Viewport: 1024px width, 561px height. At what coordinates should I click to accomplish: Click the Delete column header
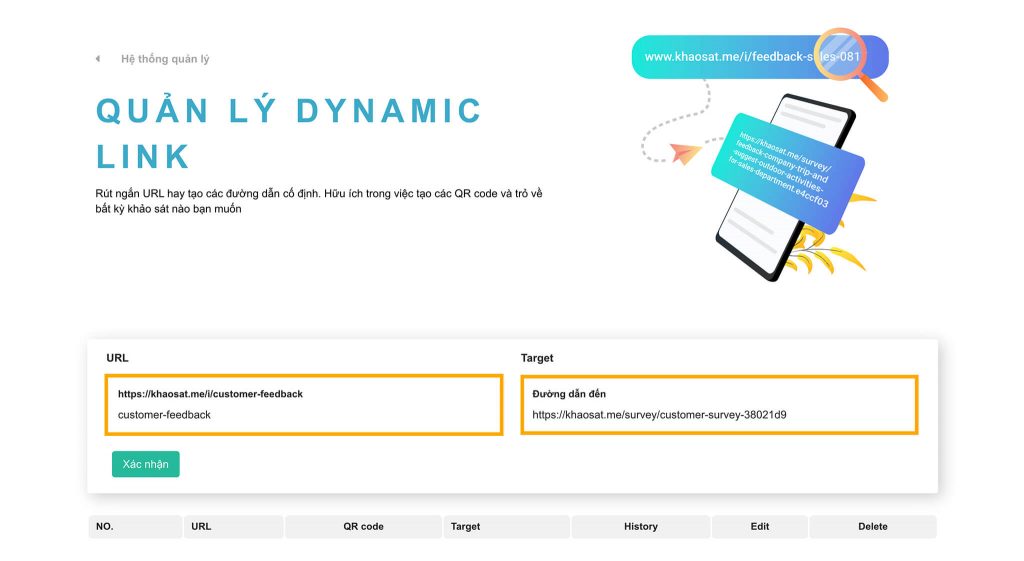(872, 526)
